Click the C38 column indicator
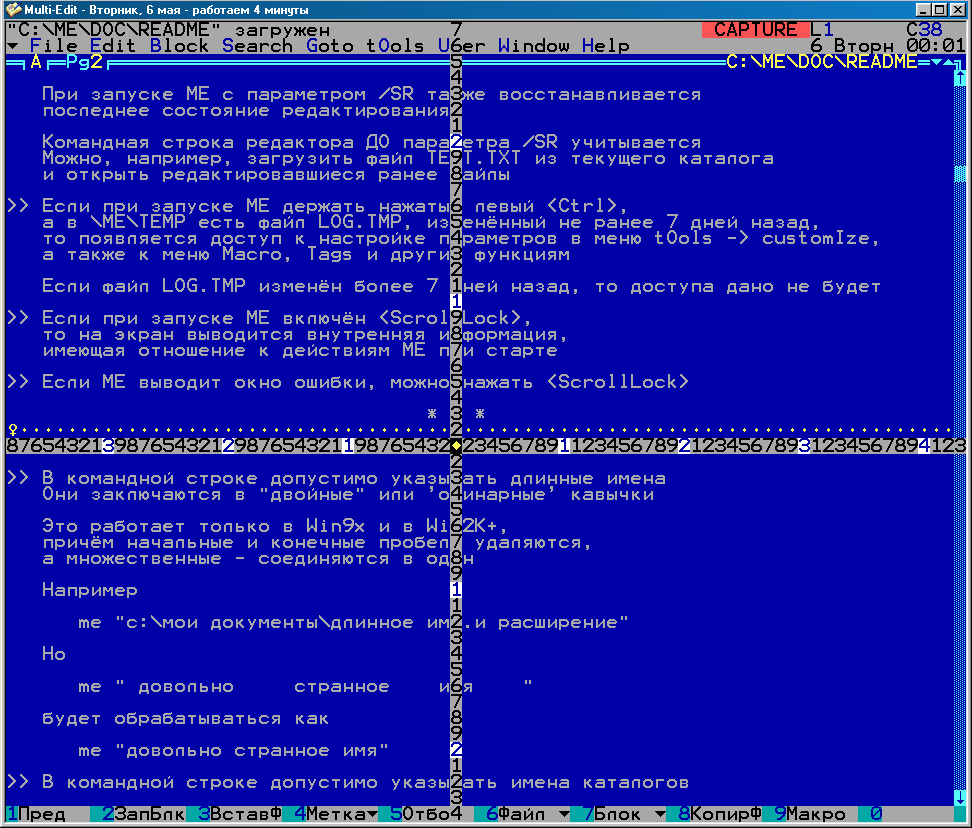Viewport: 972px width, 828px height. [x=924, y=30]
